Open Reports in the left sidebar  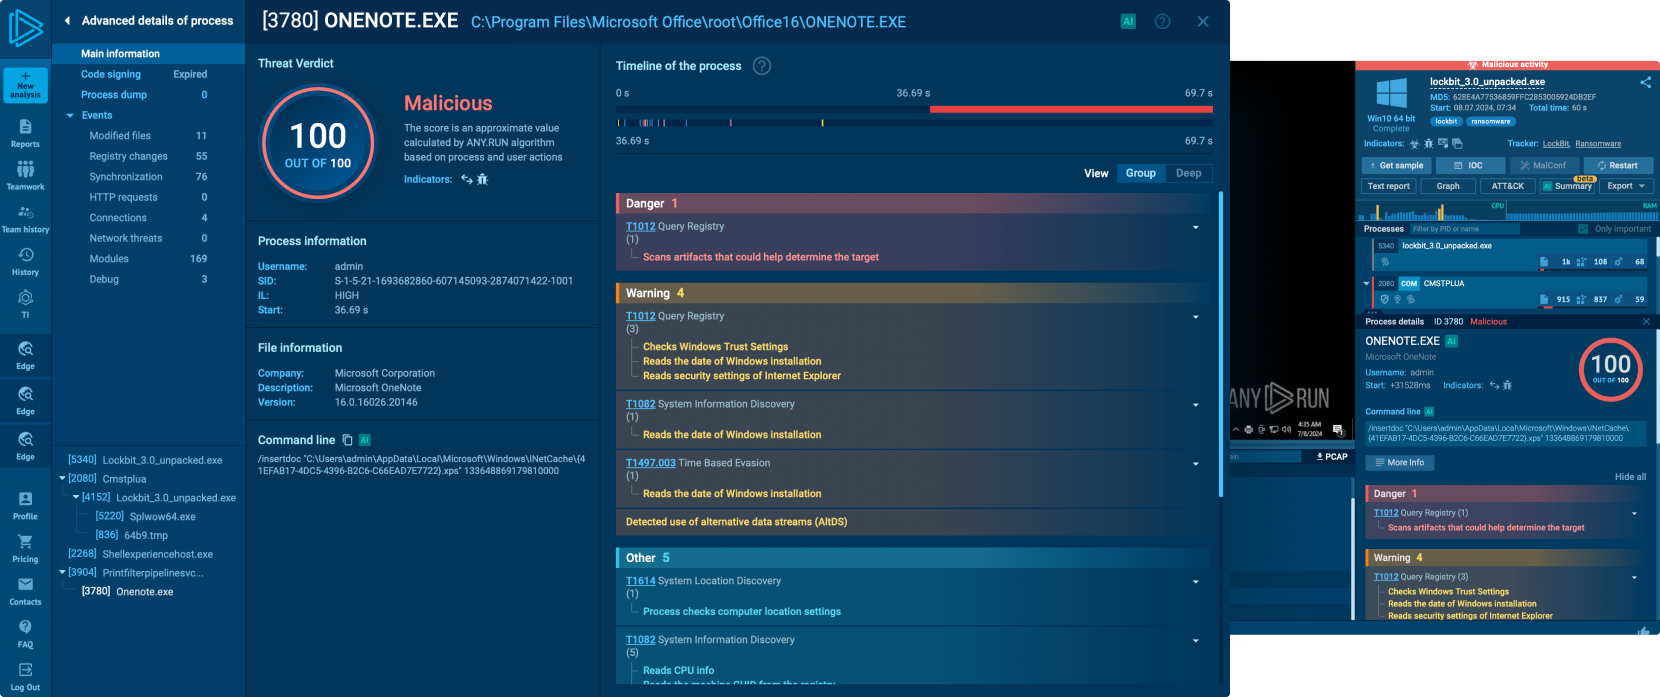[25, 133]
